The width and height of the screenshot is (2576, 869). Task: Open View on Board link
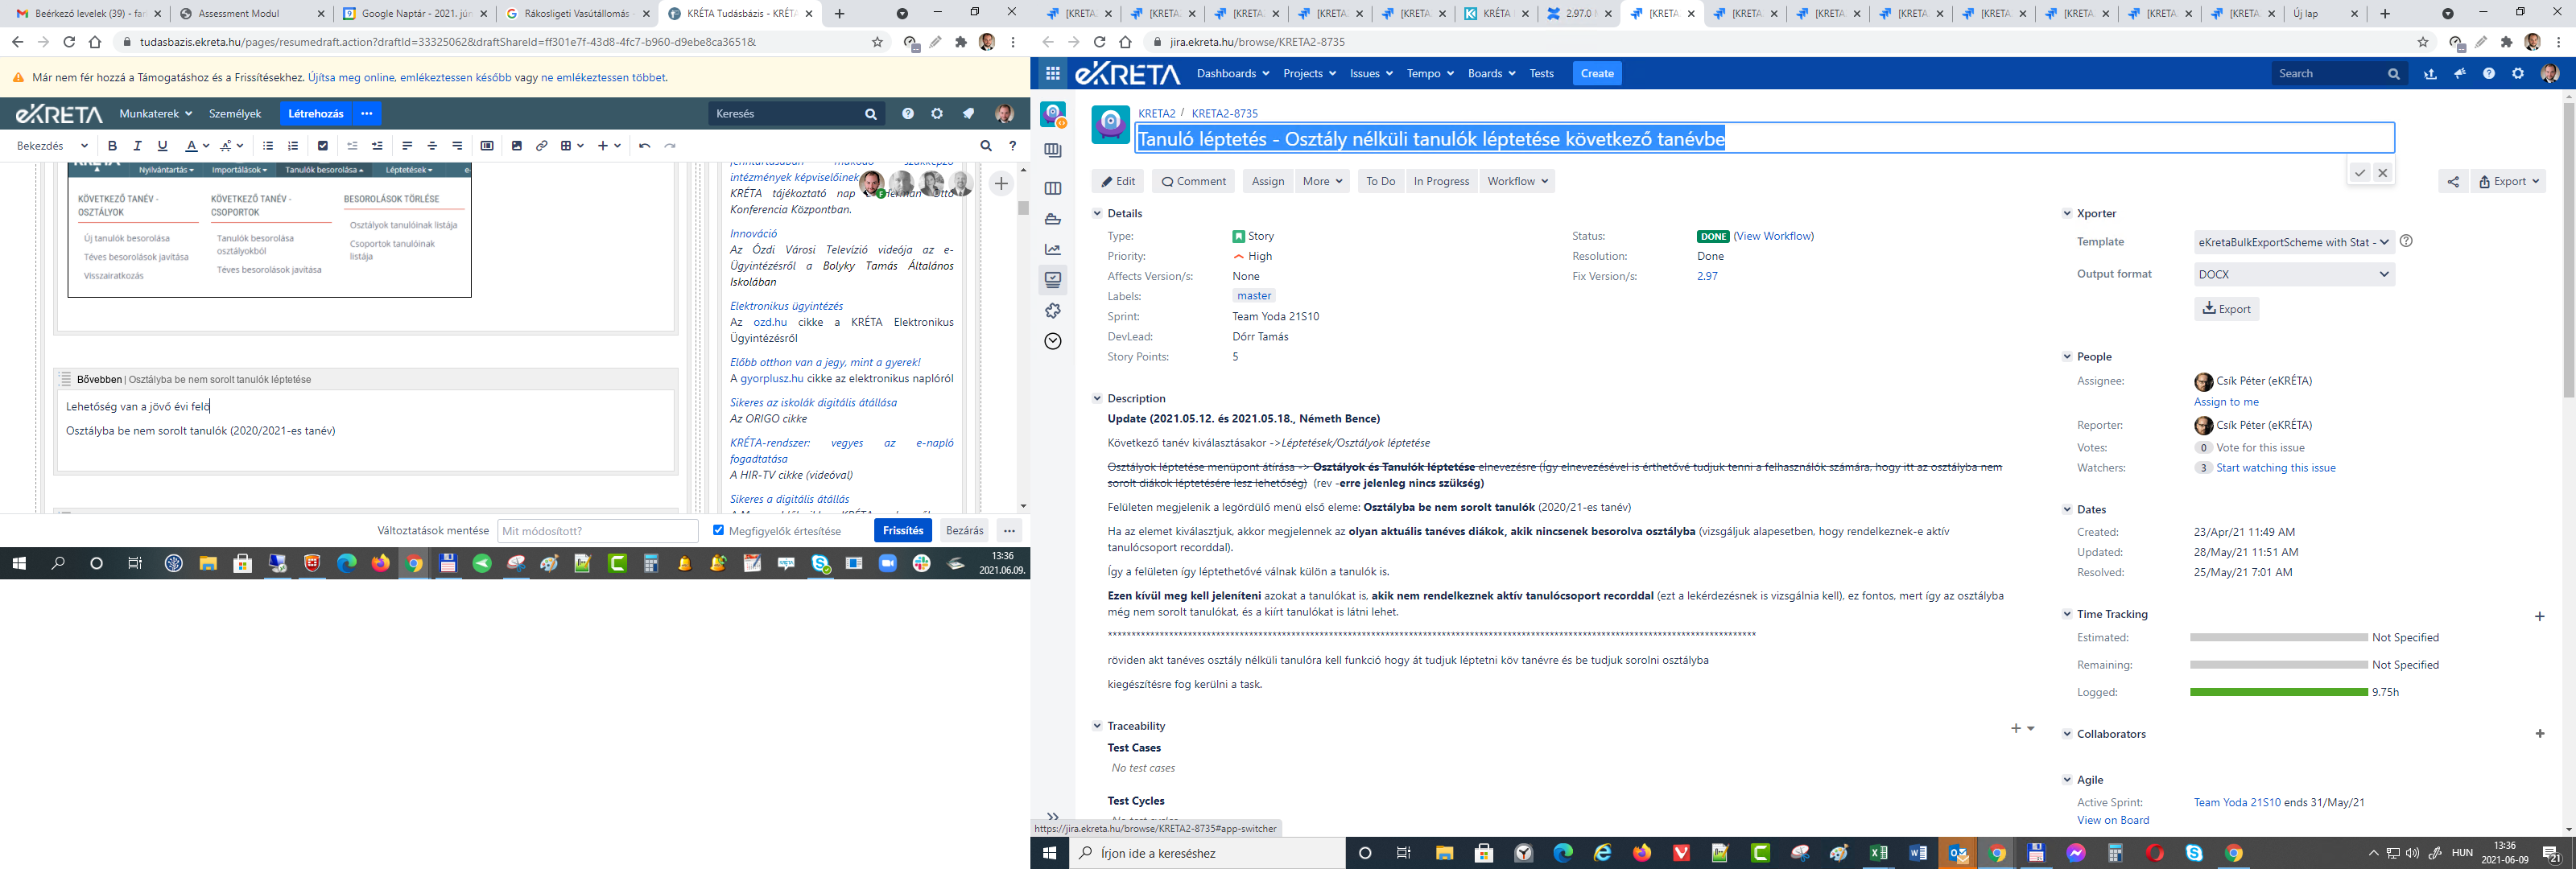[2113, 820]
